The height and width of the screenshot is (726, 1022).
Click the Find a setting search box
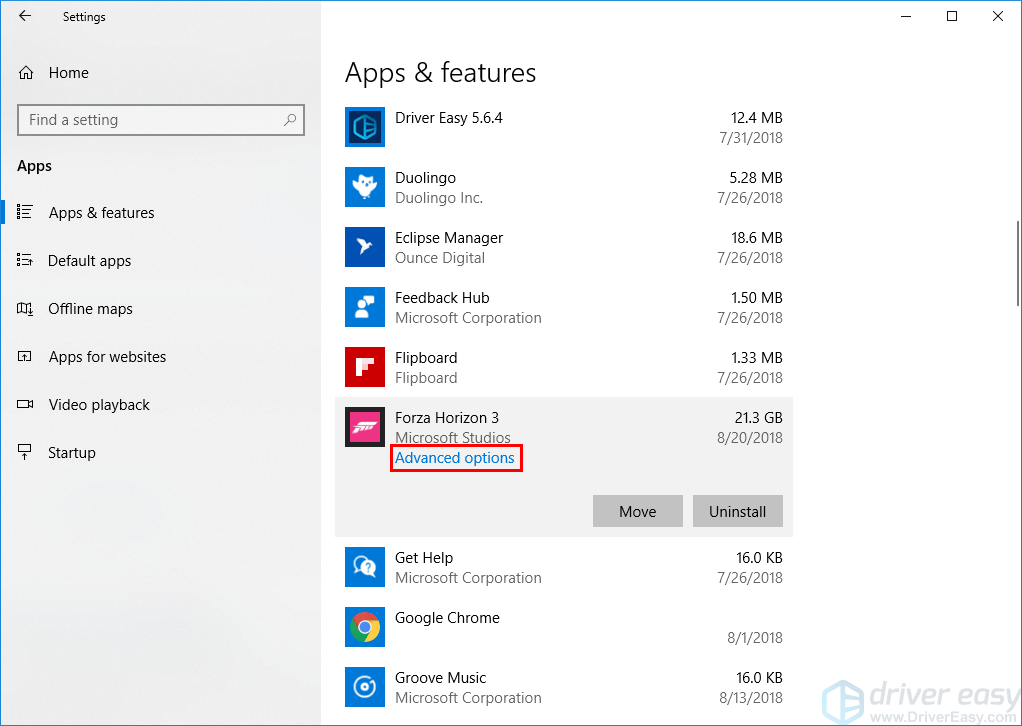(150, 120)
